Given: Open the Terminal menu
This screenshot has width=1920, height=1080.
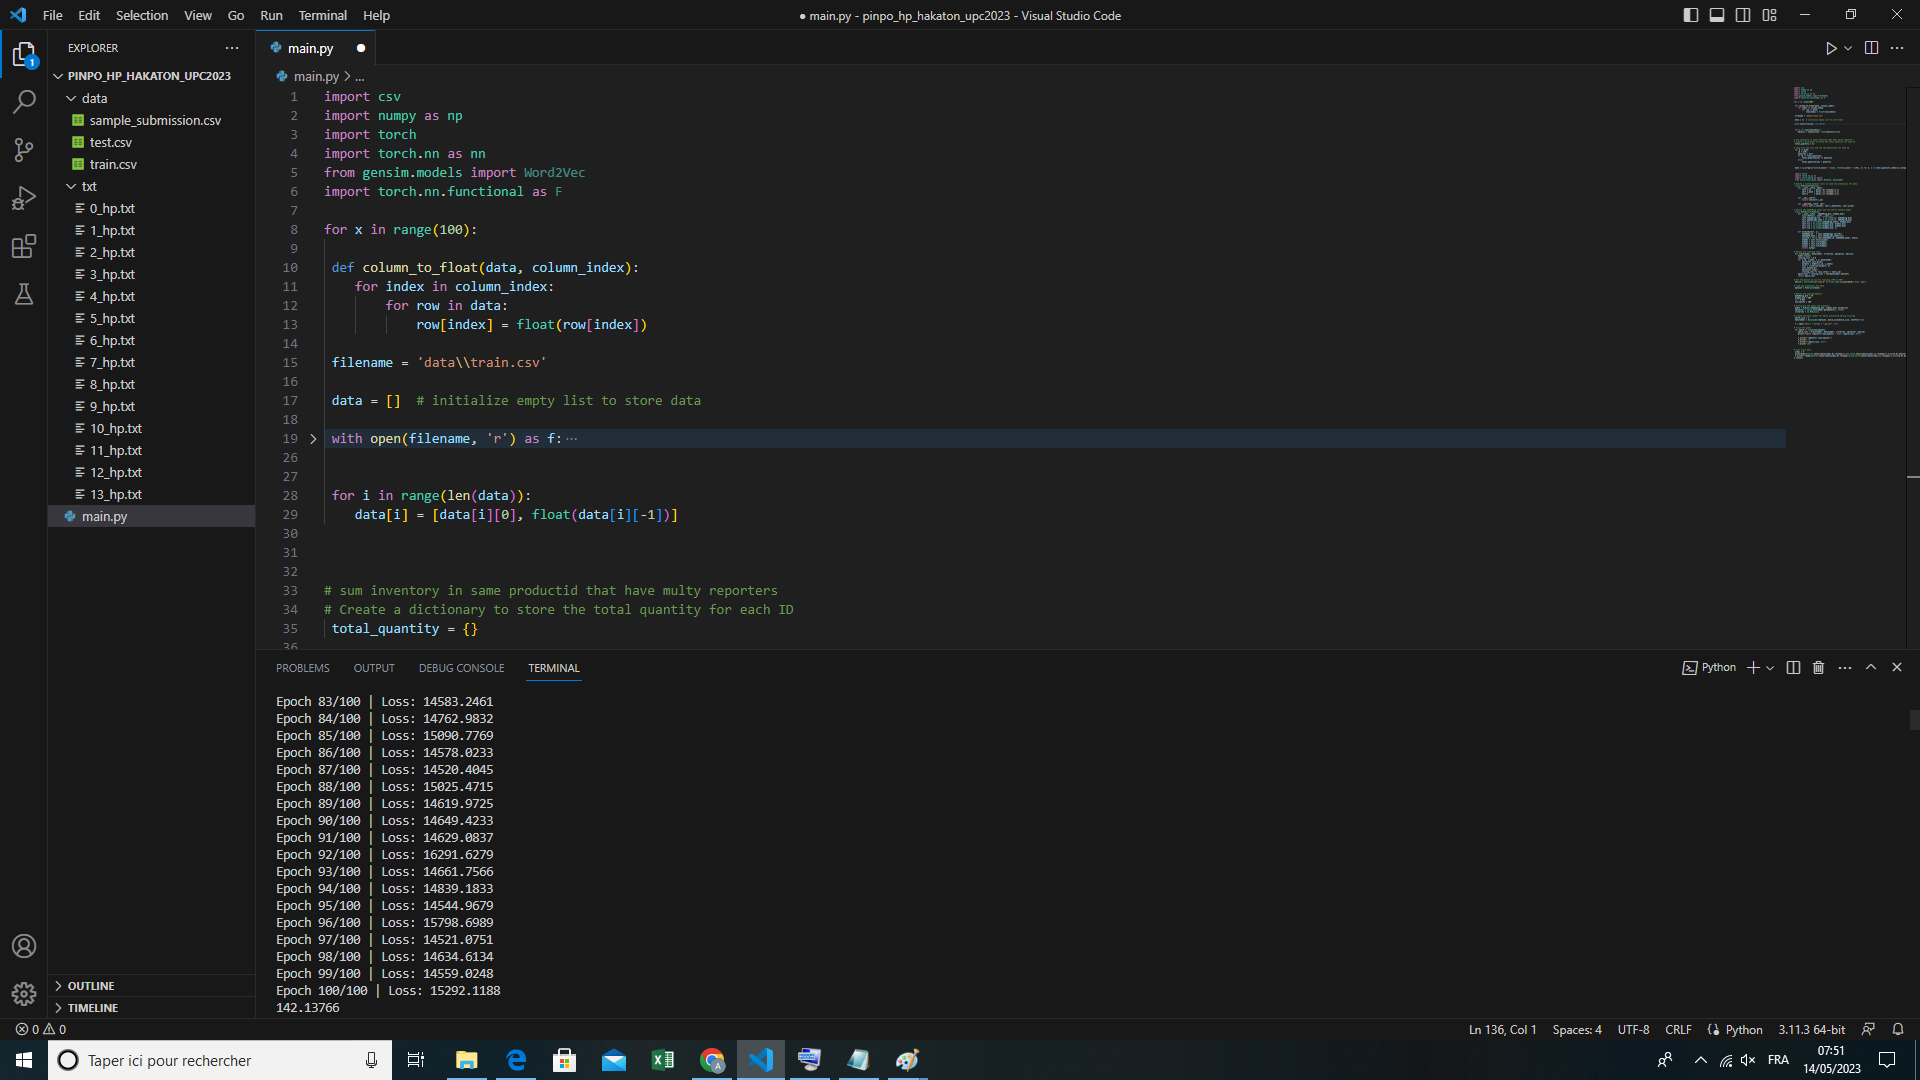Looking at the screenshot, I should pos(321,15).
